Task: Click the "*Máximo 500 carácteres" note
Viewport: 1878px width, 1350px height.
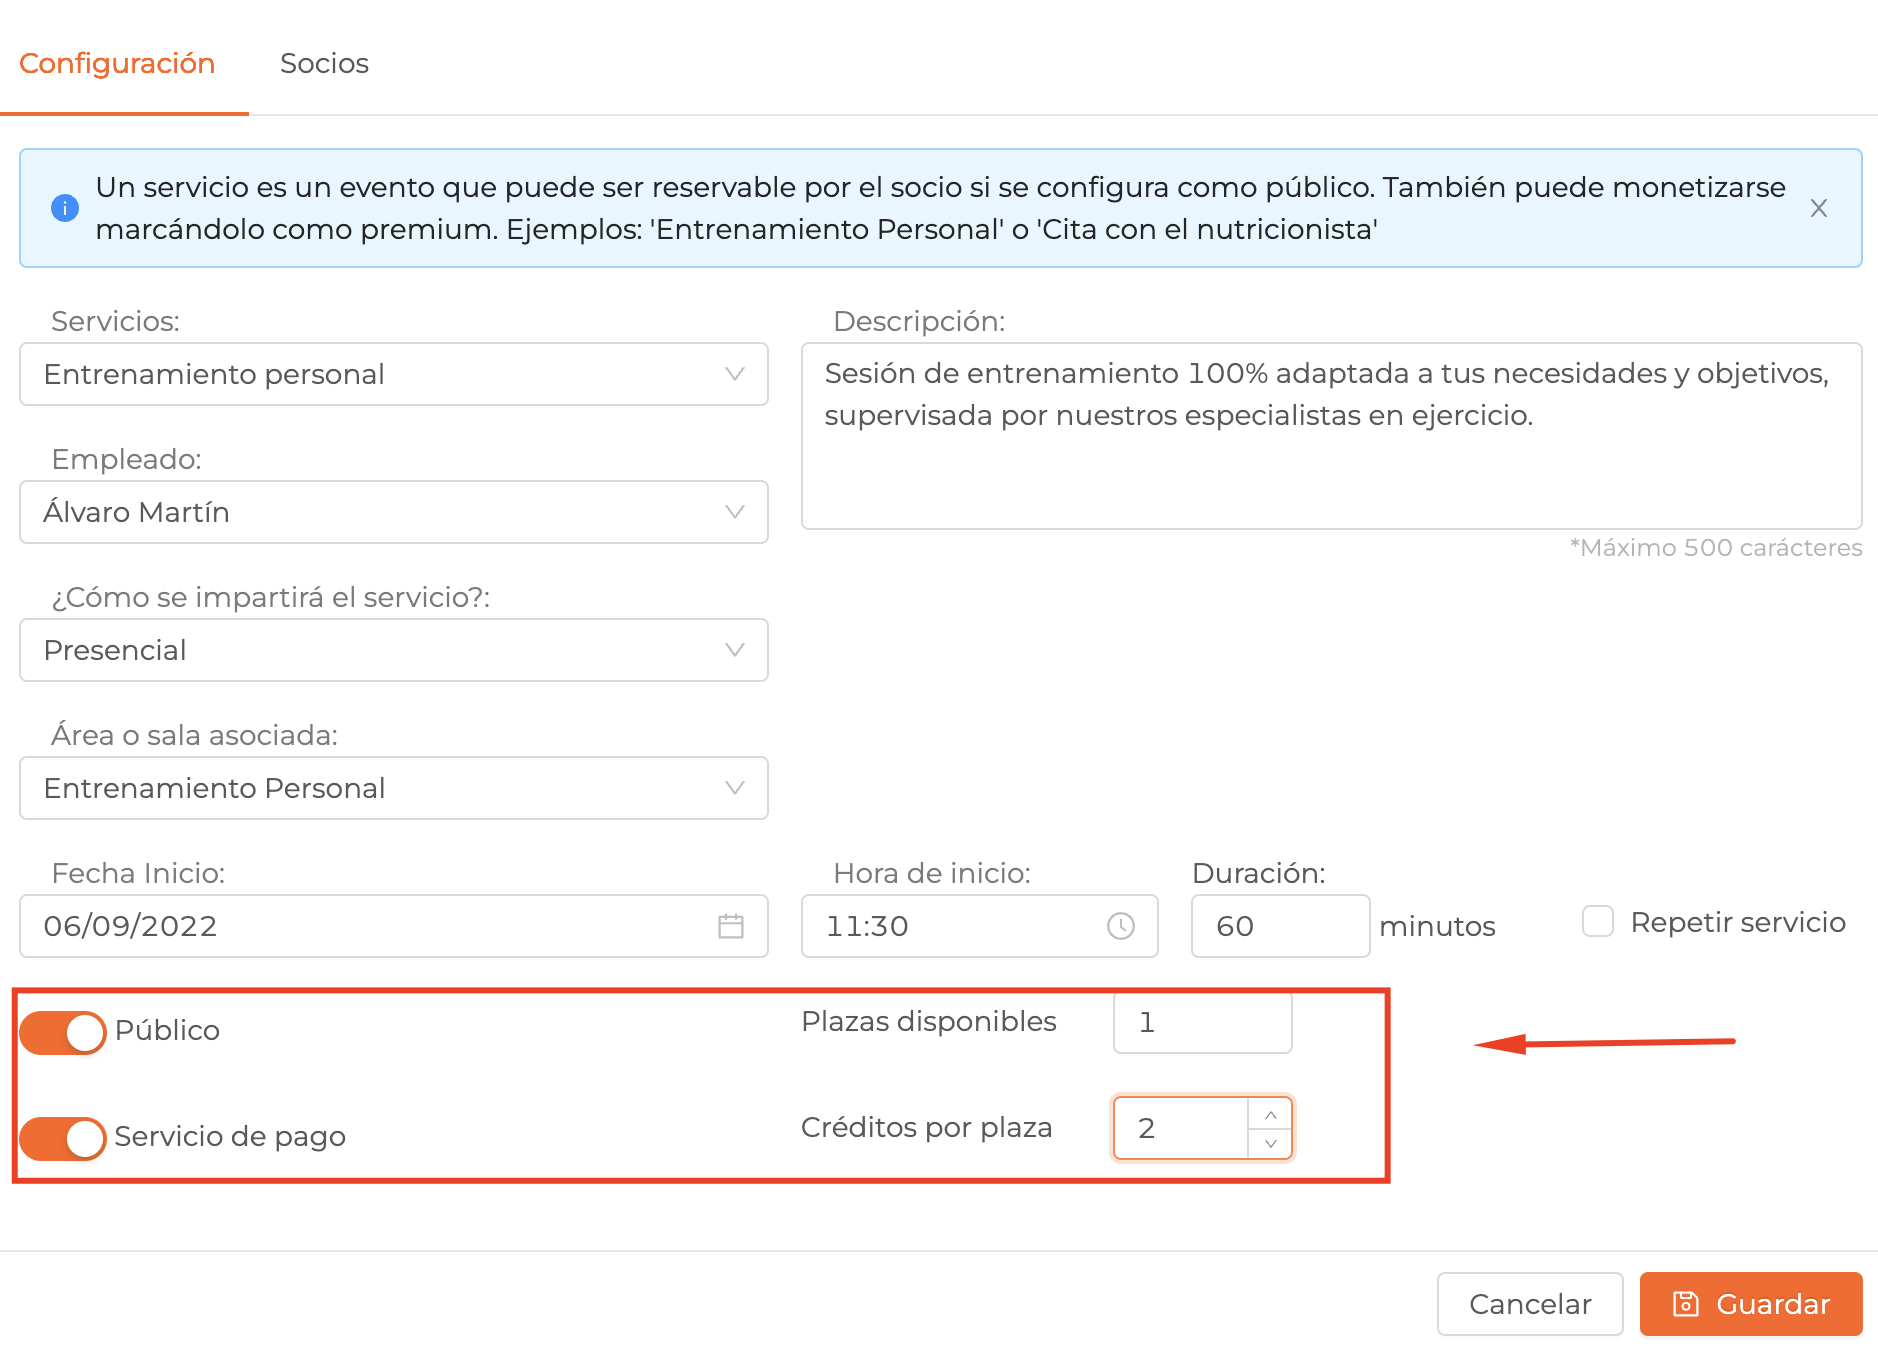Action: [x=1716, y=548]
